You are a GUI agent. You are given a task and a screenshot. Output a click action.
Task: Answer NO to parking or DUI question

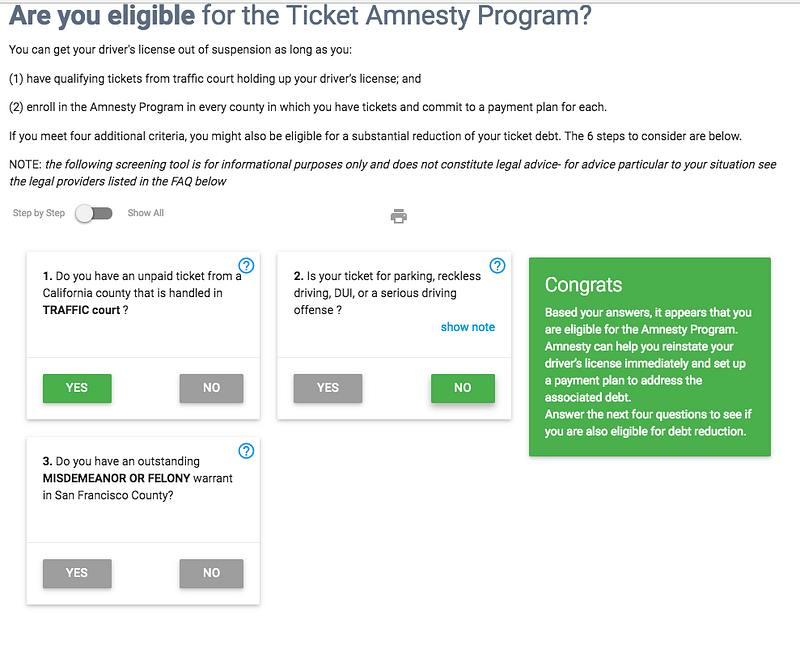click(x=462, y=388)
